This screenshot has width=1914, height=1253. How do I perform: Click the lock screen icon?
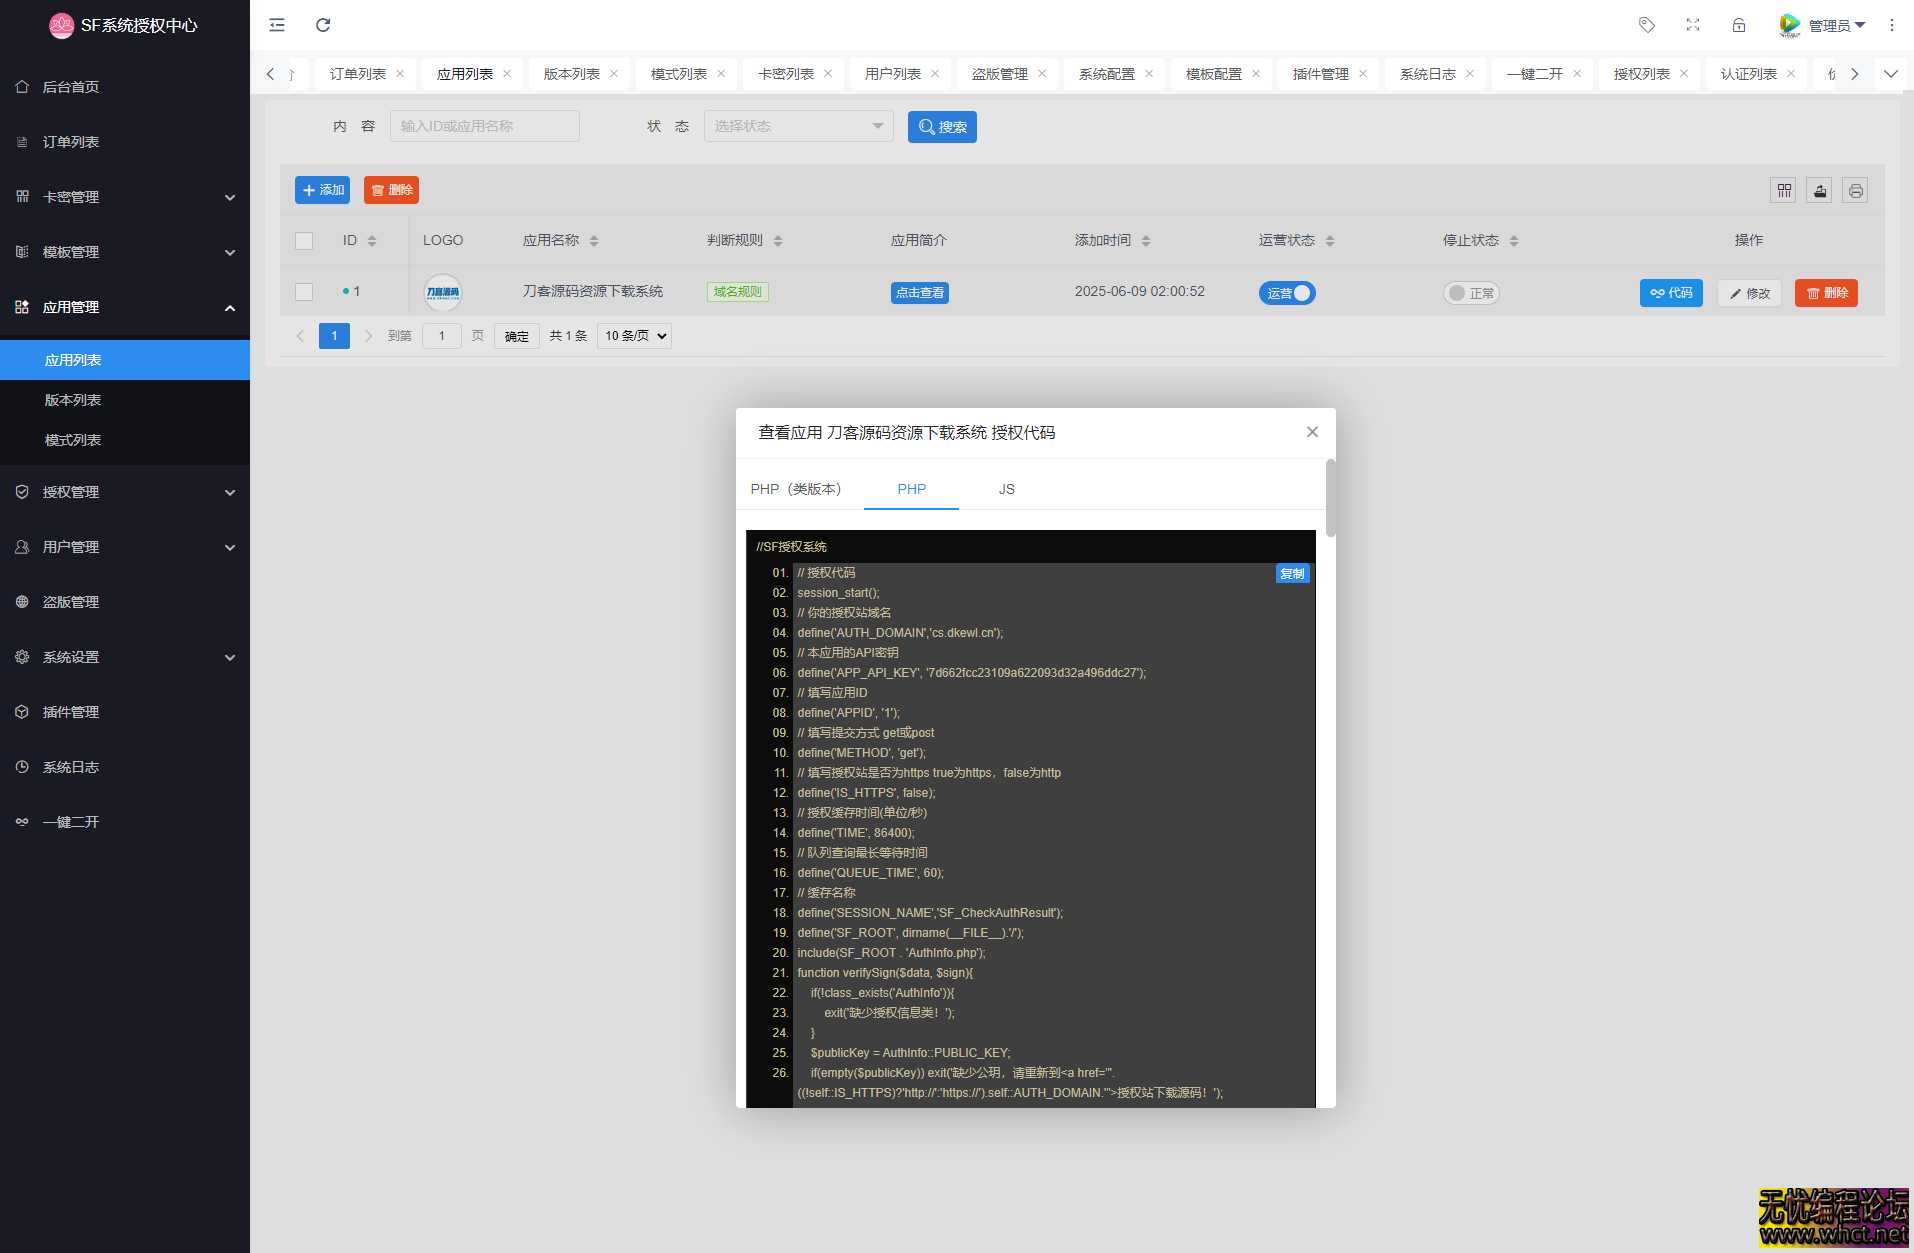click(1739, 25)
